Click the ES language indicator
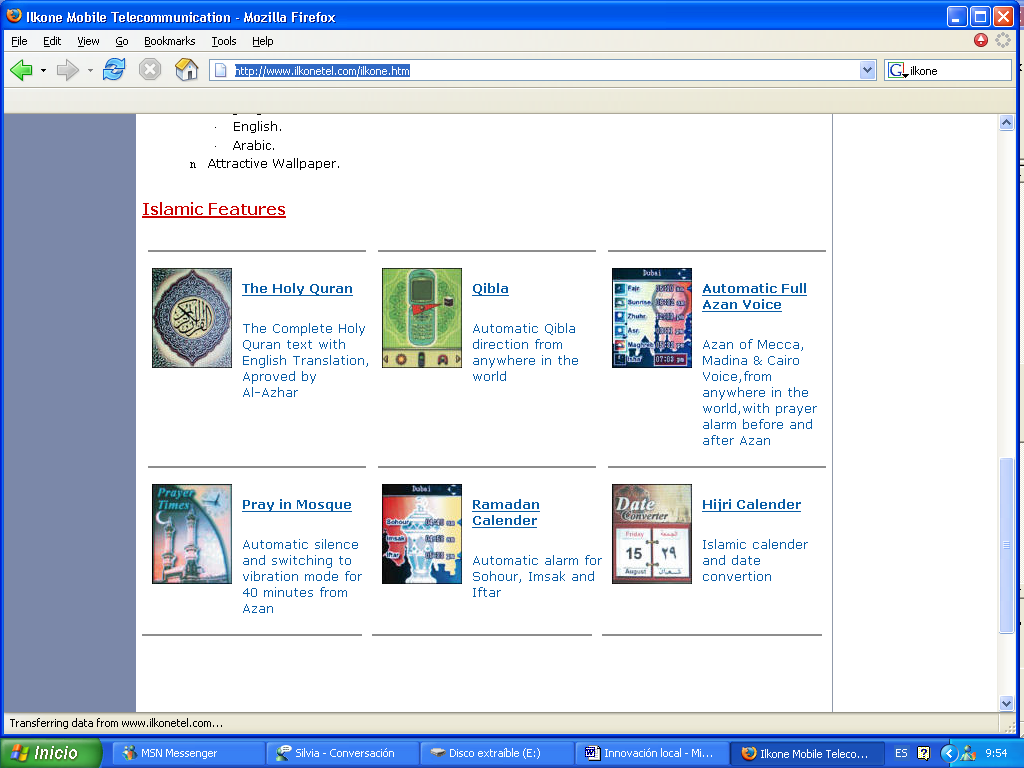This screenshot has height=768, width=1024. click(901, 753)
